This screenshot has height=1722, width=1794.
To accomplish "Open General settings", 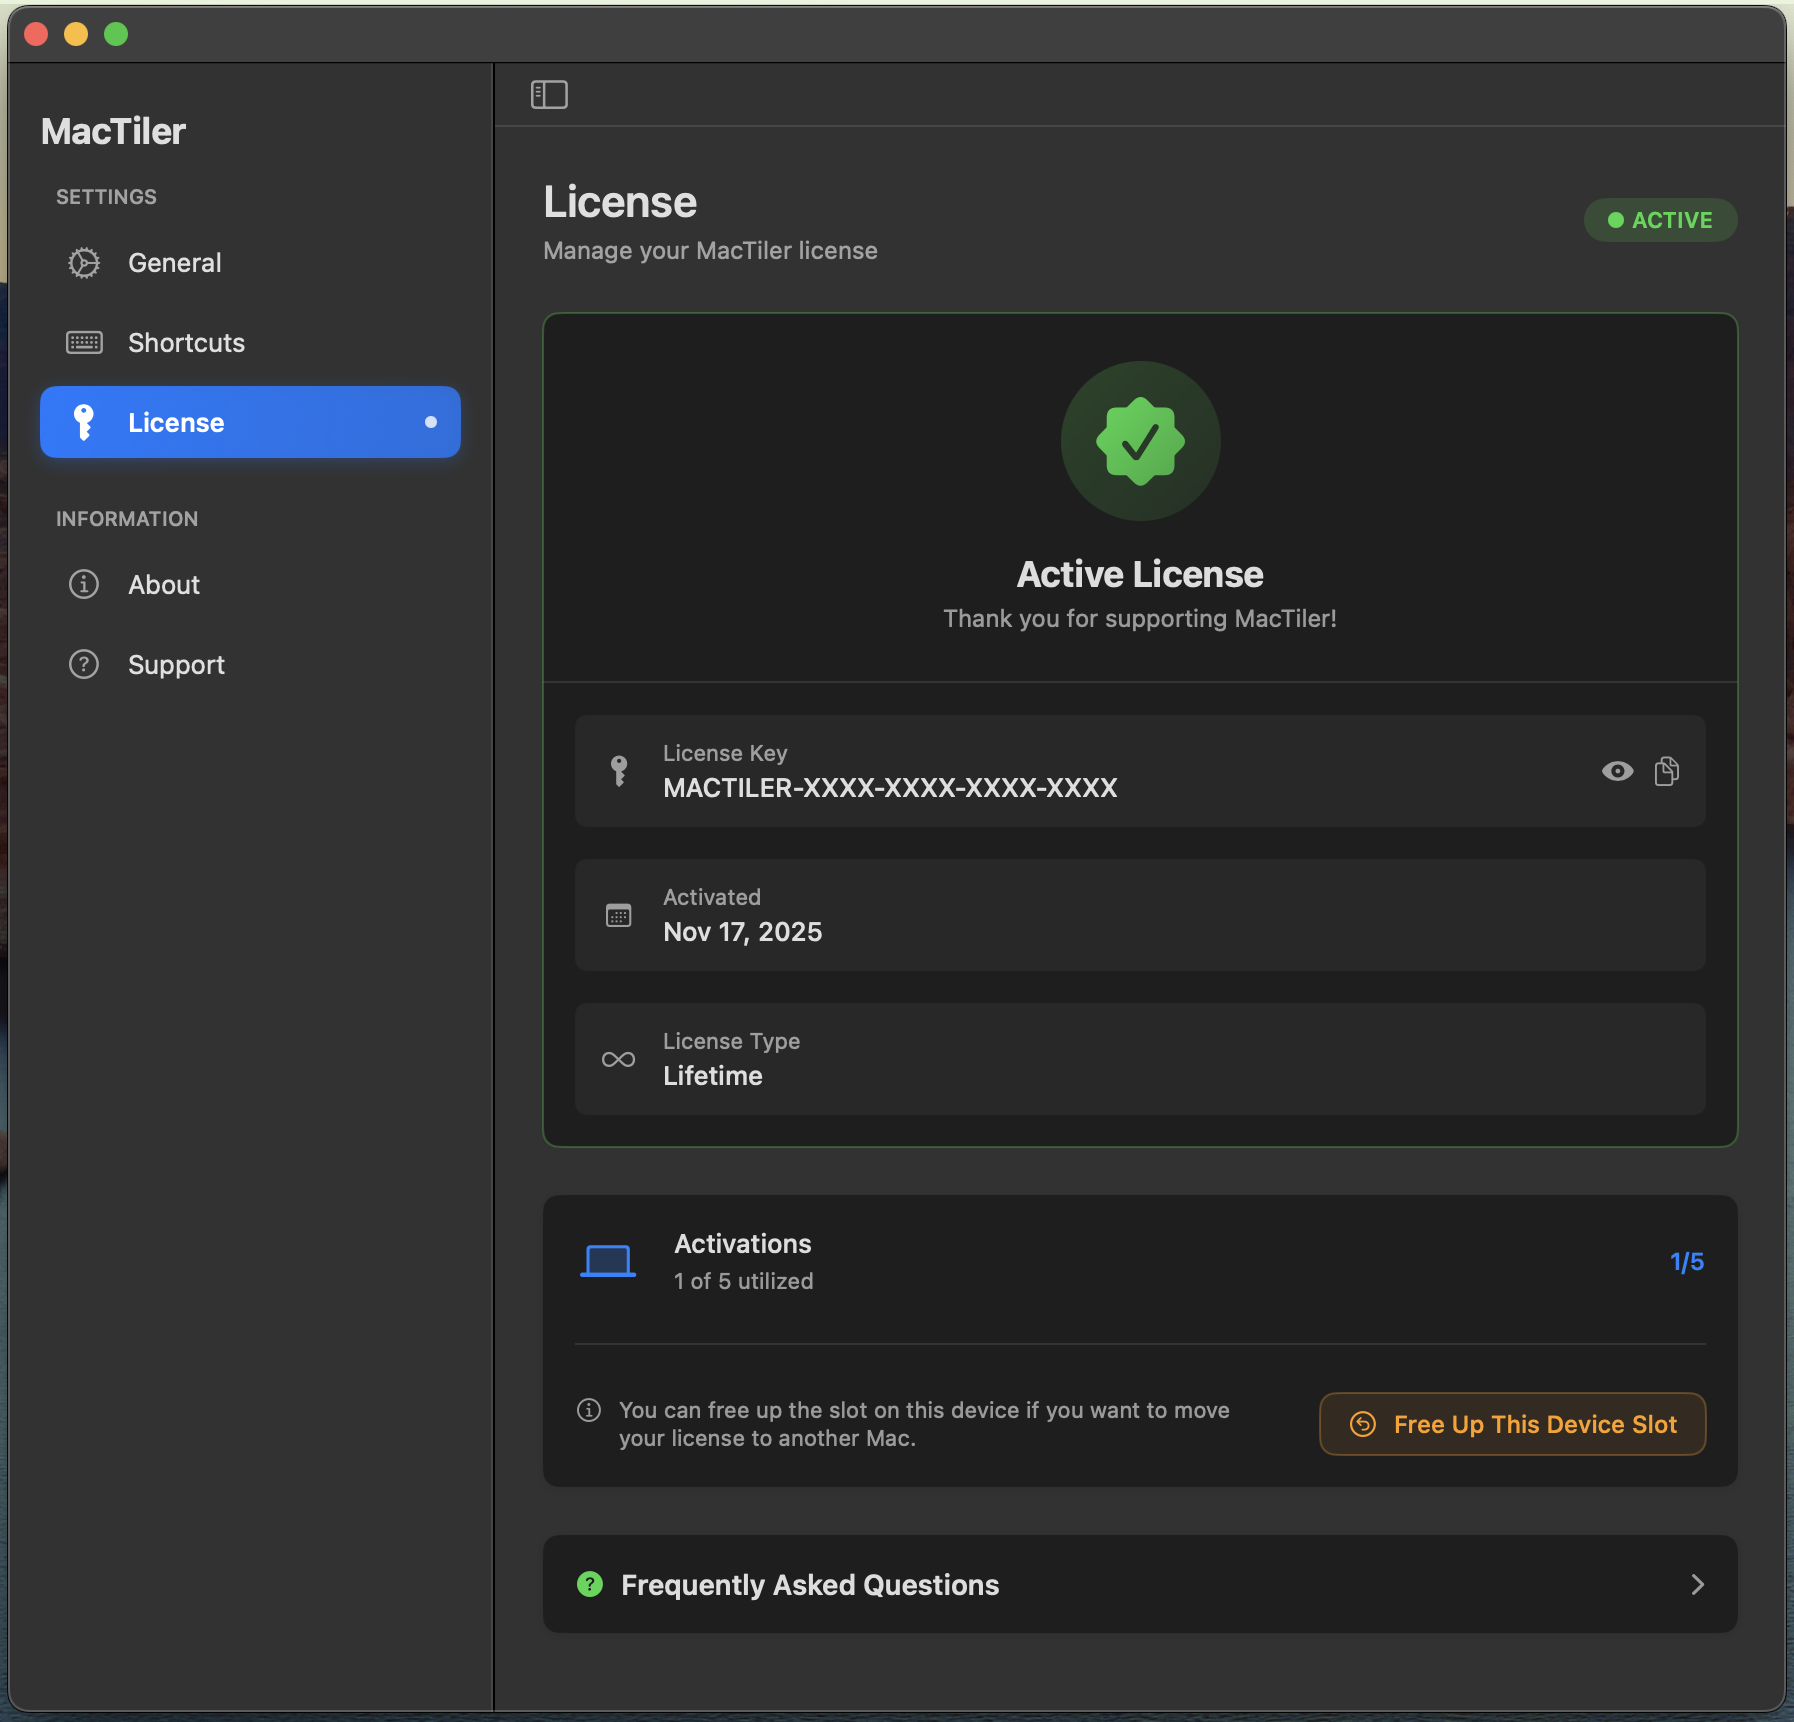I will (250, 263).
